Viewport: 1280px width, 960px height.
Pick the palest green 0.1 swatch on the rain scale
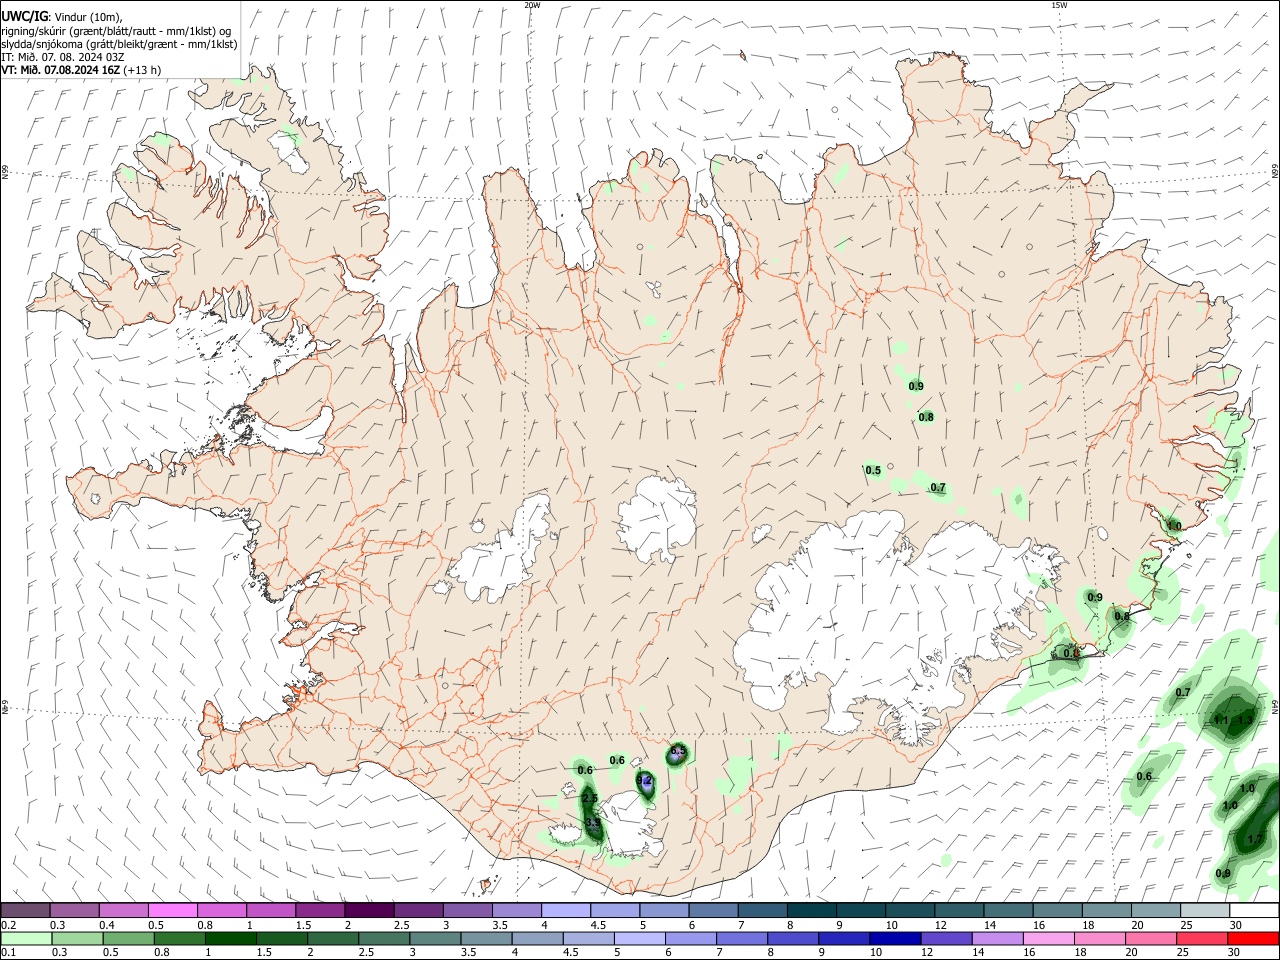25,938
